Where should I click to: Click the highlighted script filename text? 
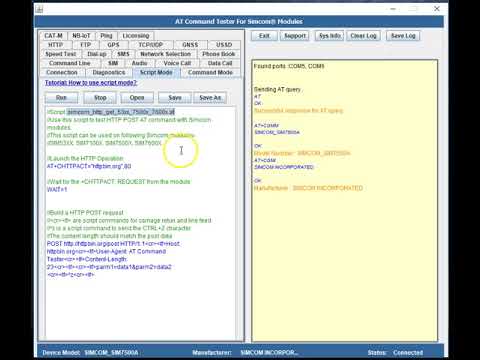[x=121, y=112]
